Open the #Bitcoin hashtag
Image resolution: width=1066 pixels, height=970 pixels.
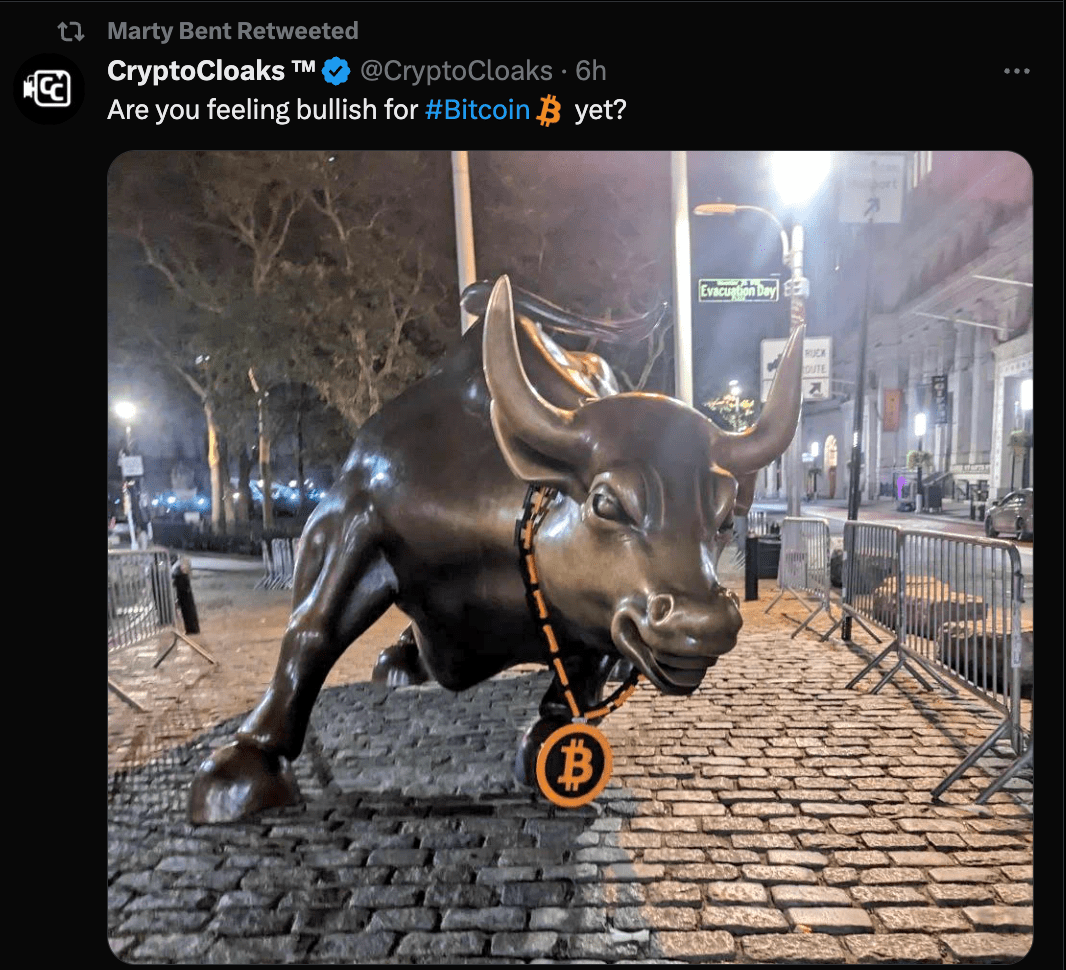coord(477,110)
